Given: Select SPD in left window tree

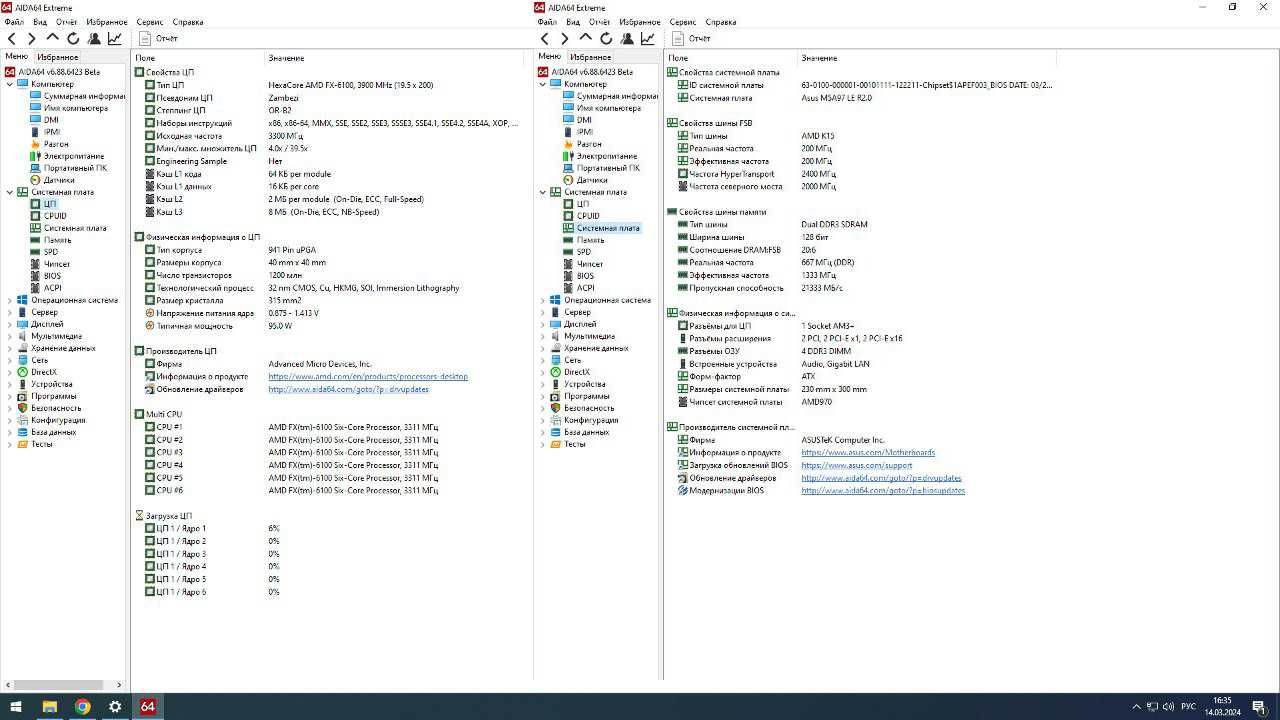Looking at the screenshot, I should [50, 252].
